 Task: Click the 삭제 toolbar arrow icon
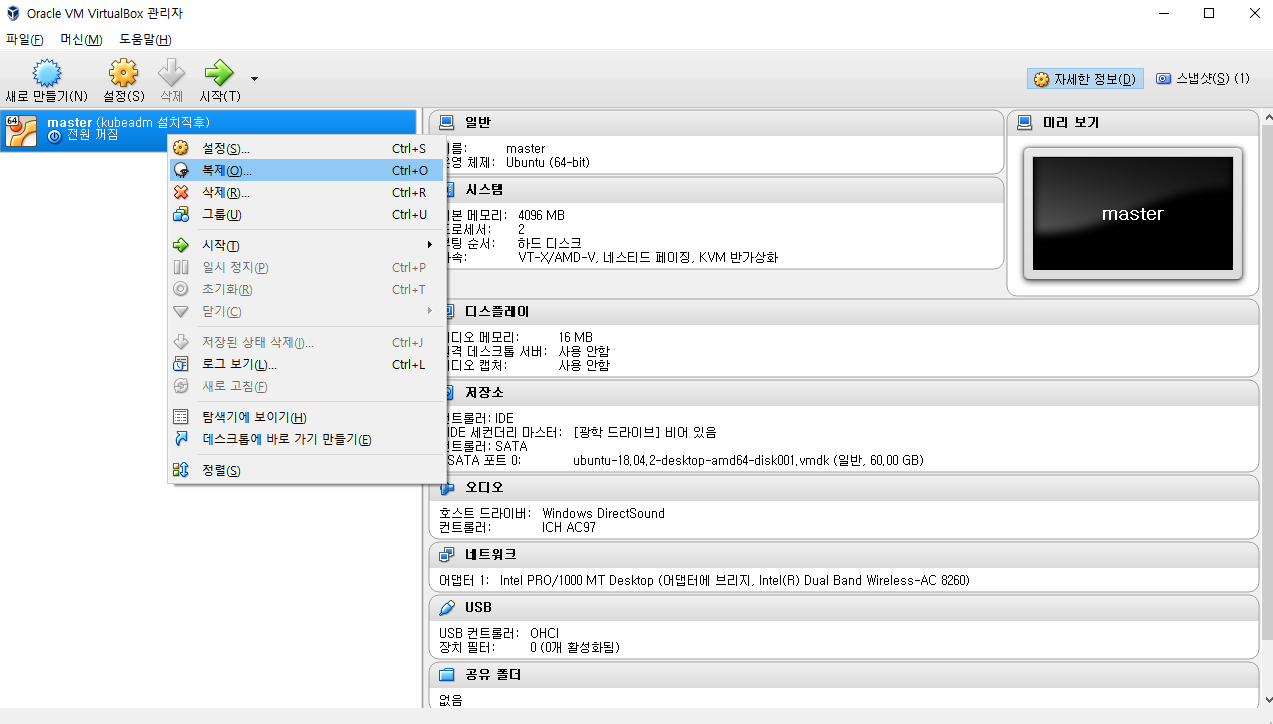(172, 73)
